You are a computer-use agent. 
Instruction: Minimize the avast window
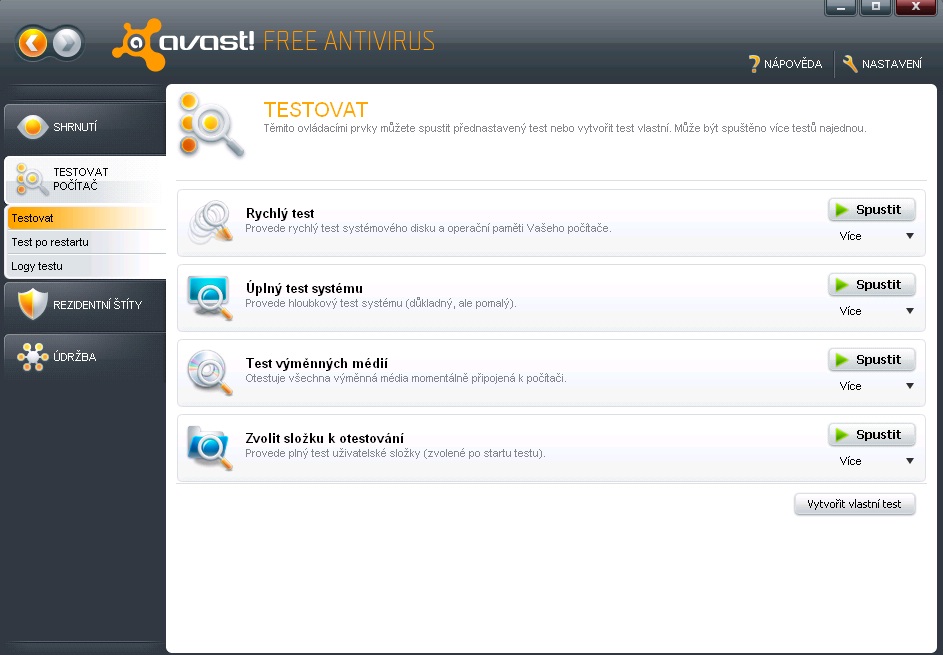click(841, 7)
